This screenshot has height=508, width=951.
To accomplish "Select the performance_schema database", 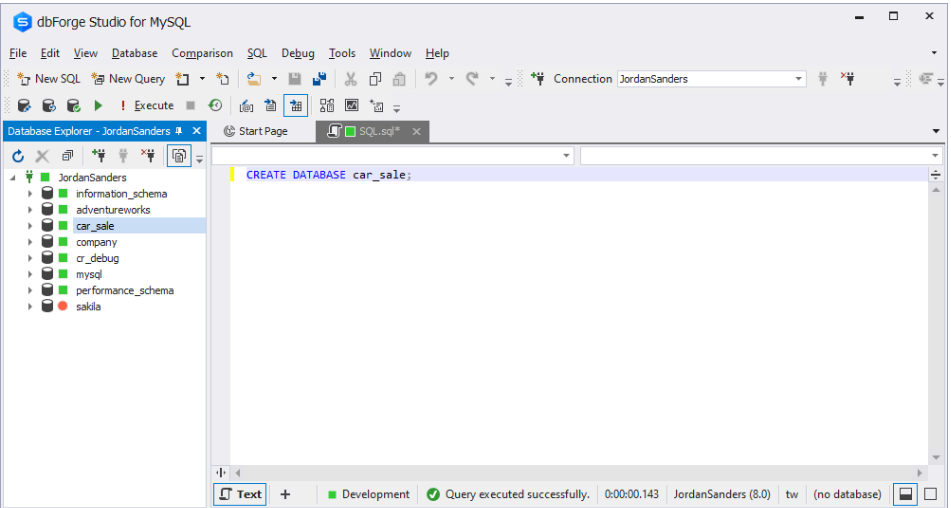I will [124, 290].
